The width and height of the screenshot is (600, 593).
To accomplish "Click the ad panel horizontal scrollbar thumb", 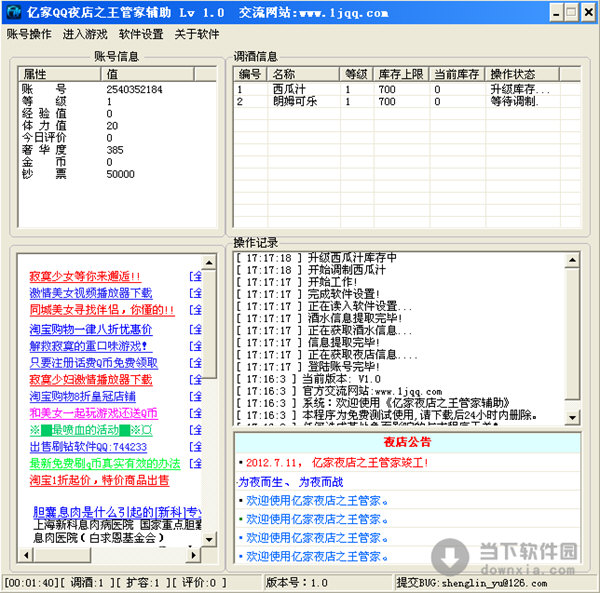I will [x=62, y=555].
